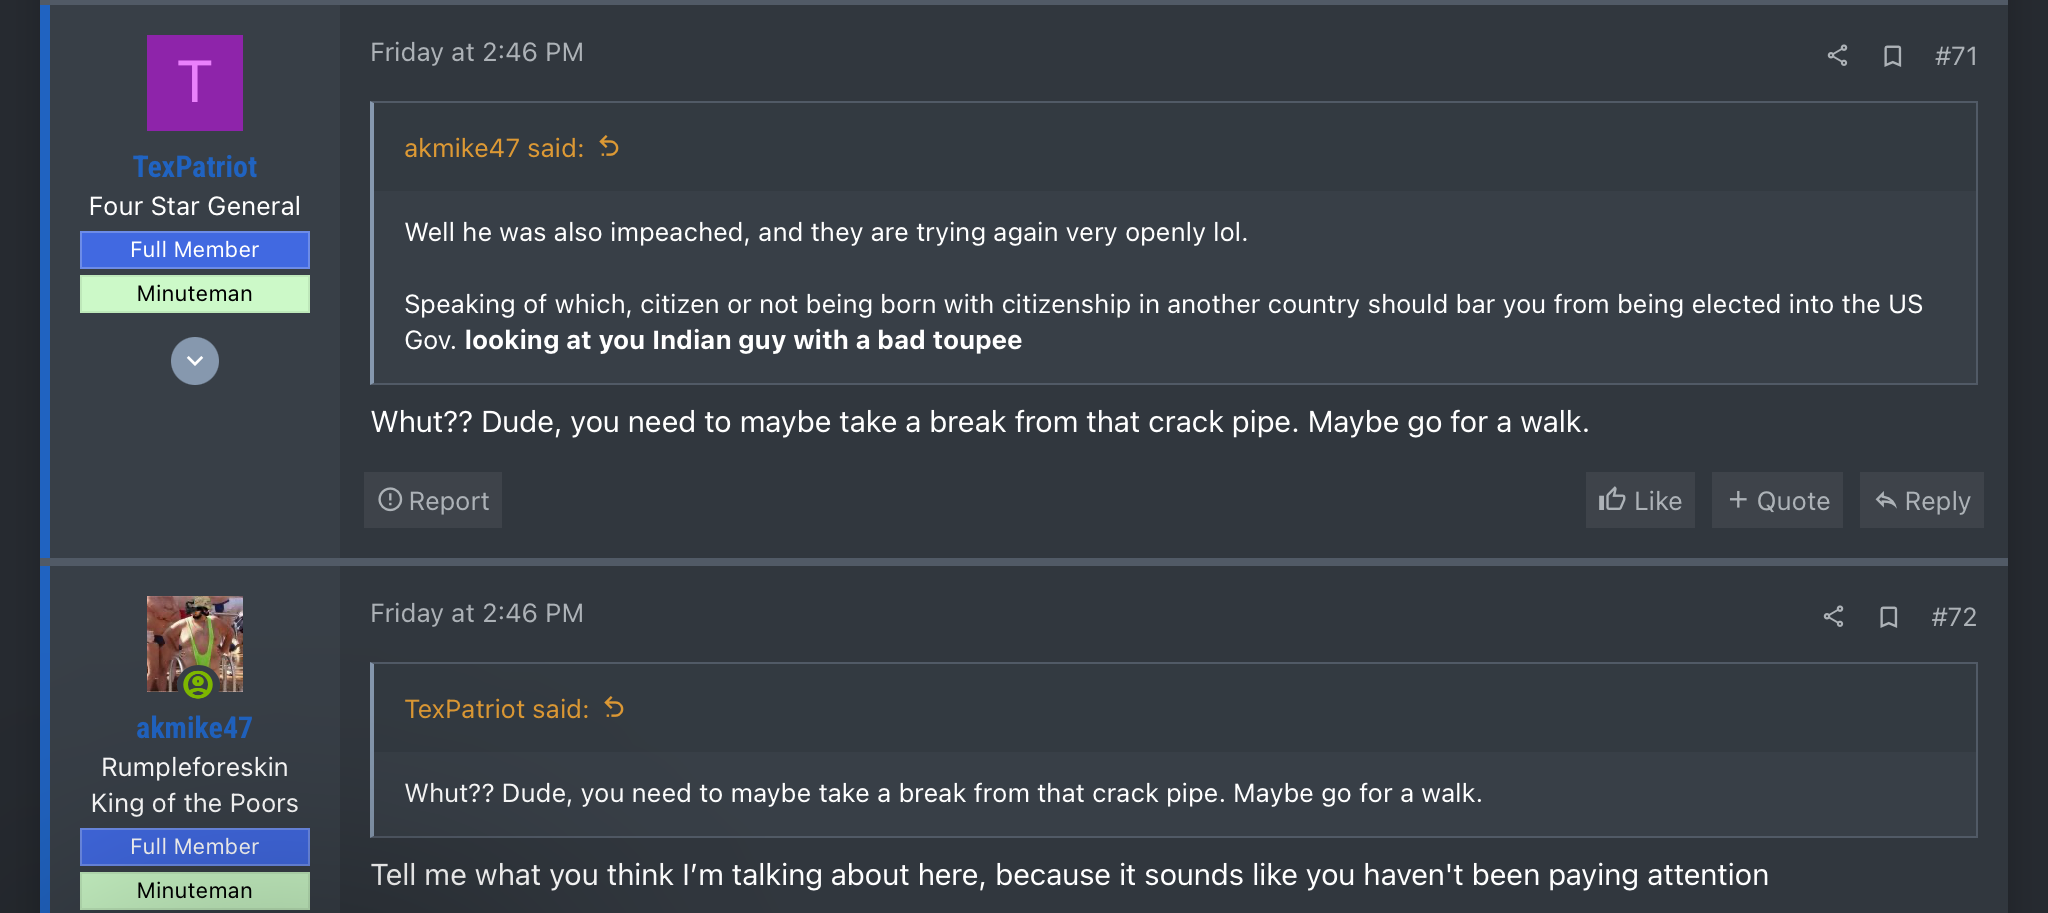Expand TexPatriot's user details chevron
The height and width of the screenshot is (913, 2048).
pos(195,361)
